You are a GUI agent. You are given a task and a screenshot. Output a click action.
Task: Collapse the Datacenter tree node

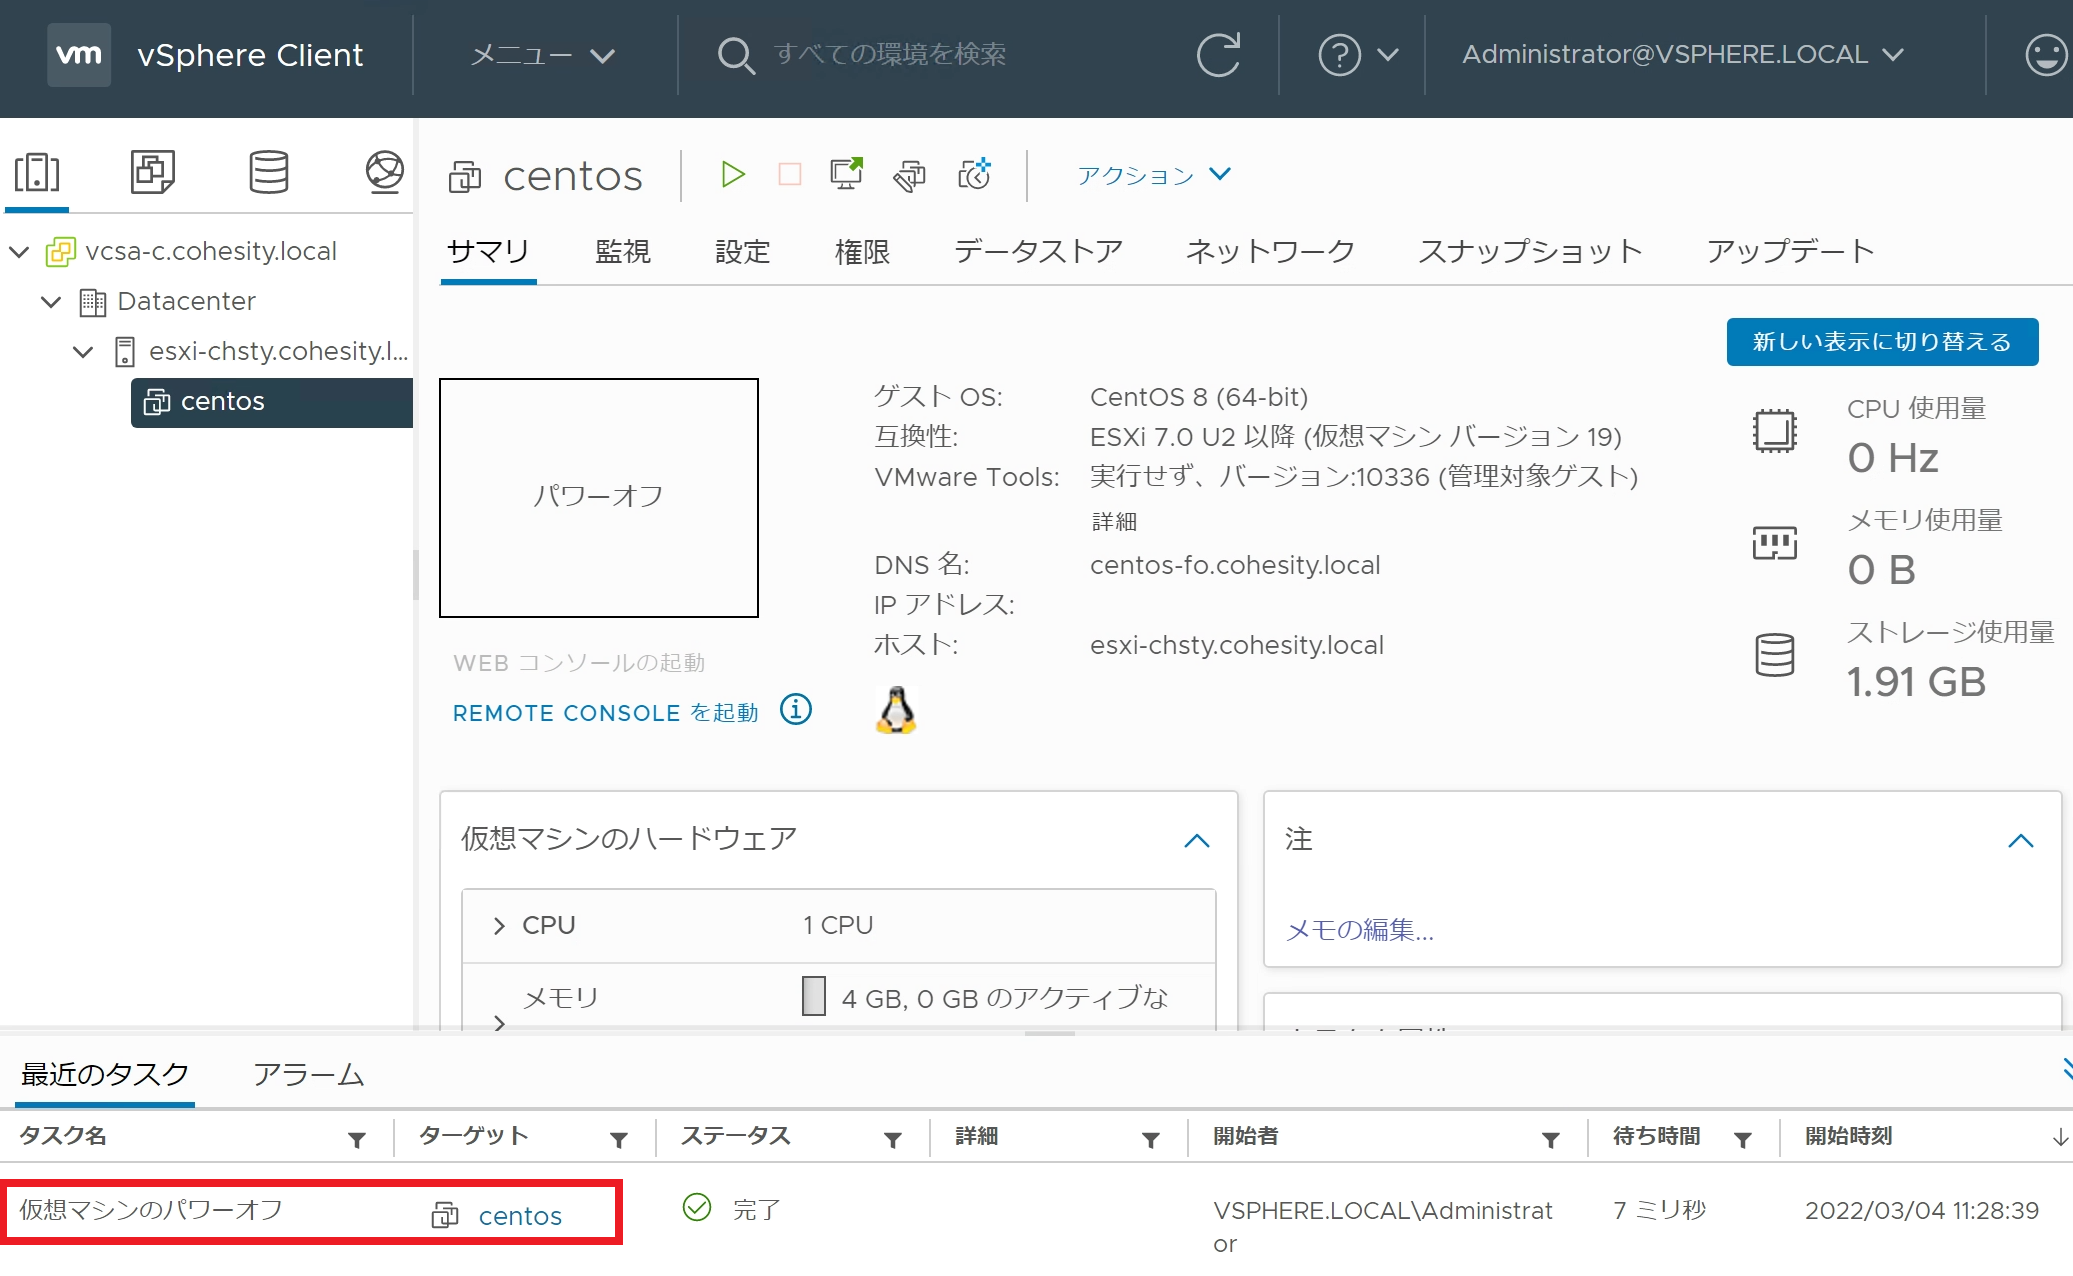click(51, 301)
